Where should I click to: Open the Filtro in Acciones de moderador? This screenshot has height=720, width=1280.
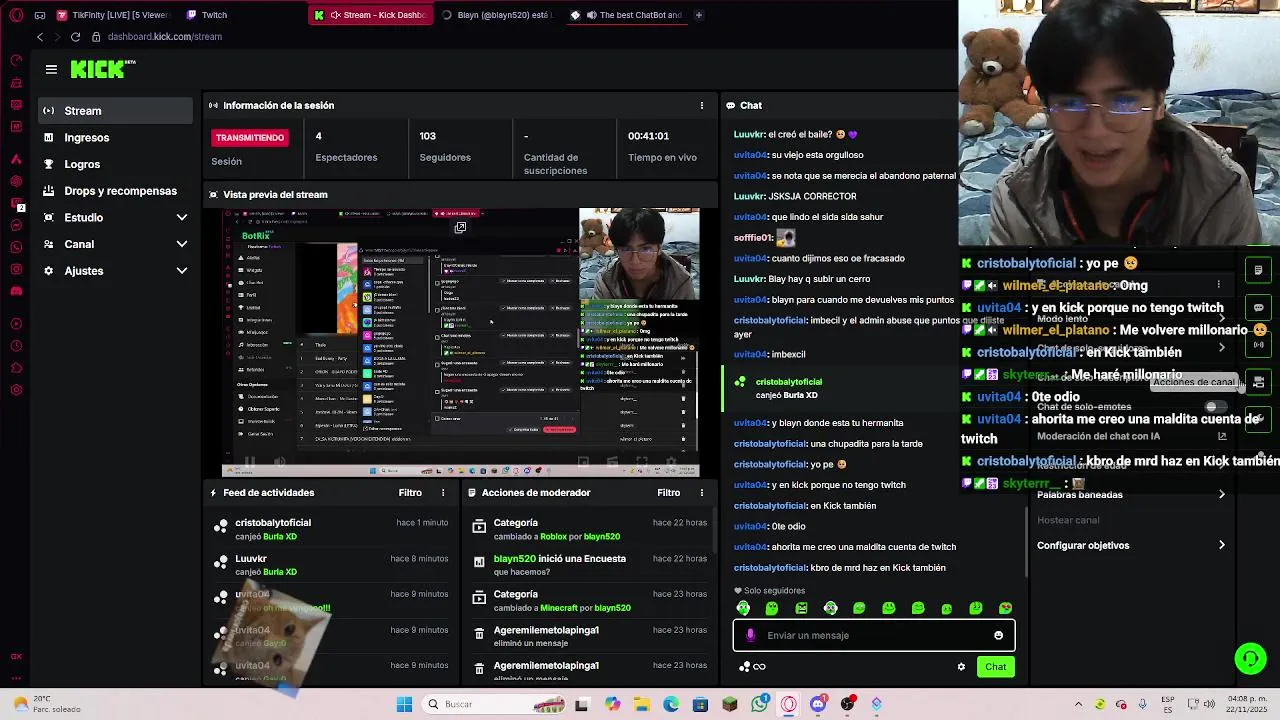[x=669, y=492]
